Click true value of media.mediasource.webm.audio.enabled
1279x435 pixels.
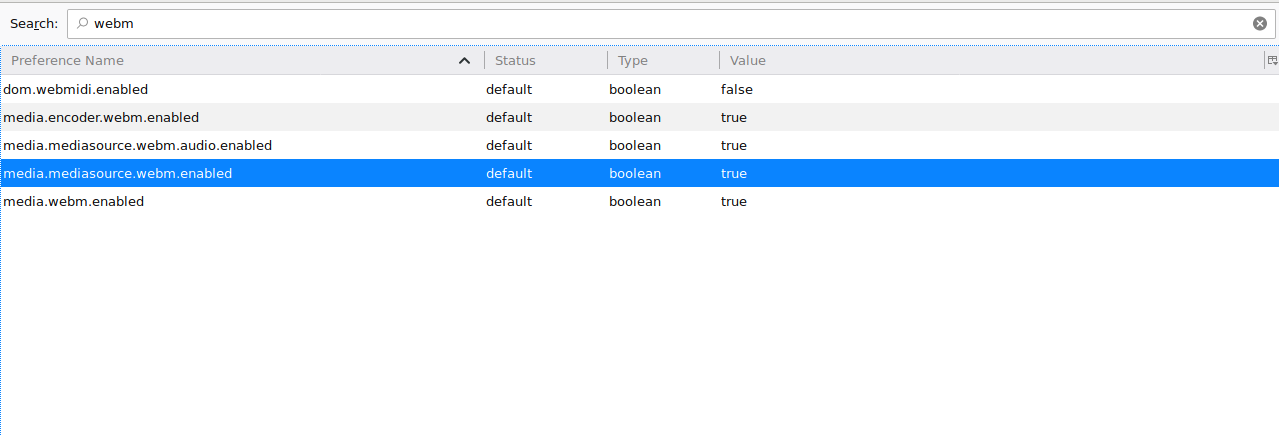pos(734,145)
